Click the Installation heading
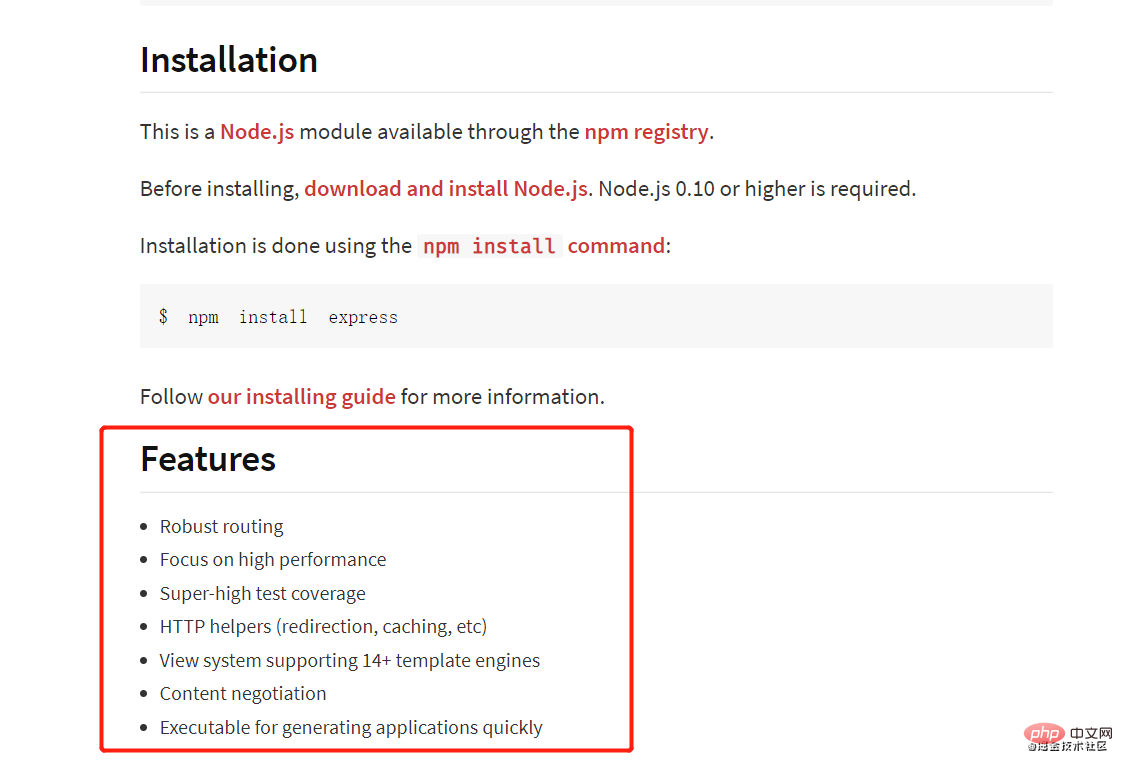 [229, 59]
